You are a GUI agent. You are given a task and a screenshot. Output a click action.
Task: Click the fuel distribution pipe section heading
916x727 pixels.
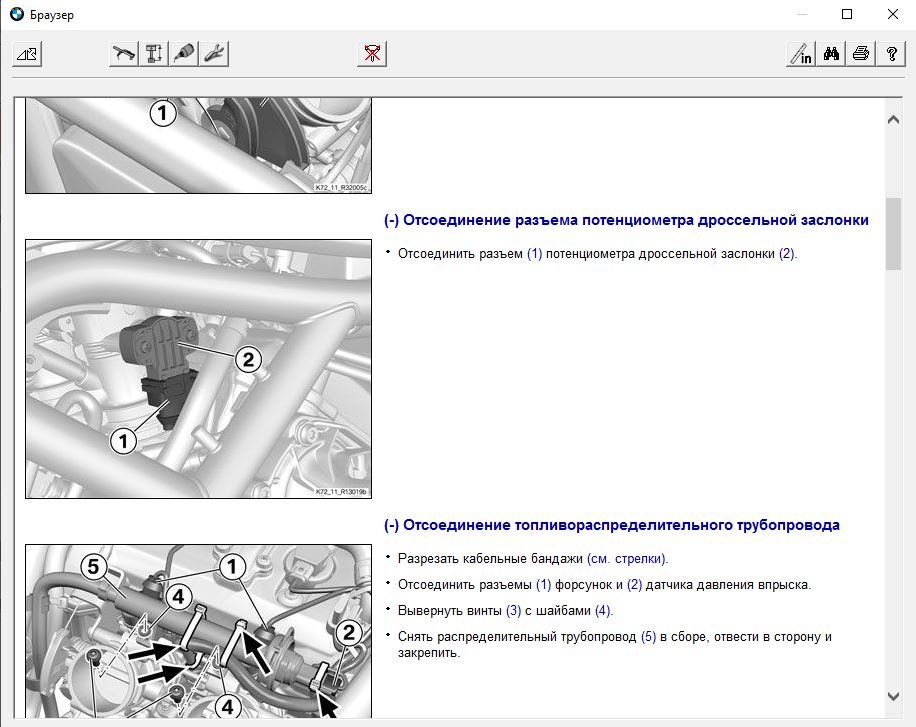pyautogui.click(x=611, y=525)
